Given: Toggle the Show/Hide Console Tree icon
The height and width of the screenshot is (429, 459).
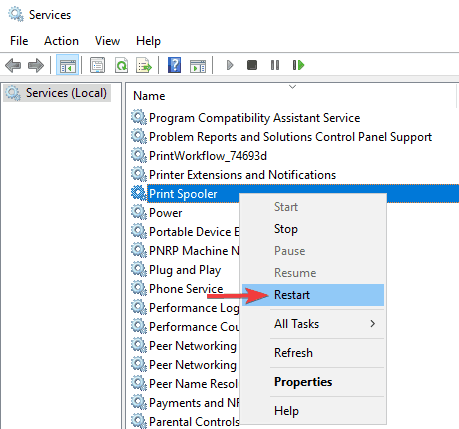Looking at the screenshot, I should click(67, 65).
